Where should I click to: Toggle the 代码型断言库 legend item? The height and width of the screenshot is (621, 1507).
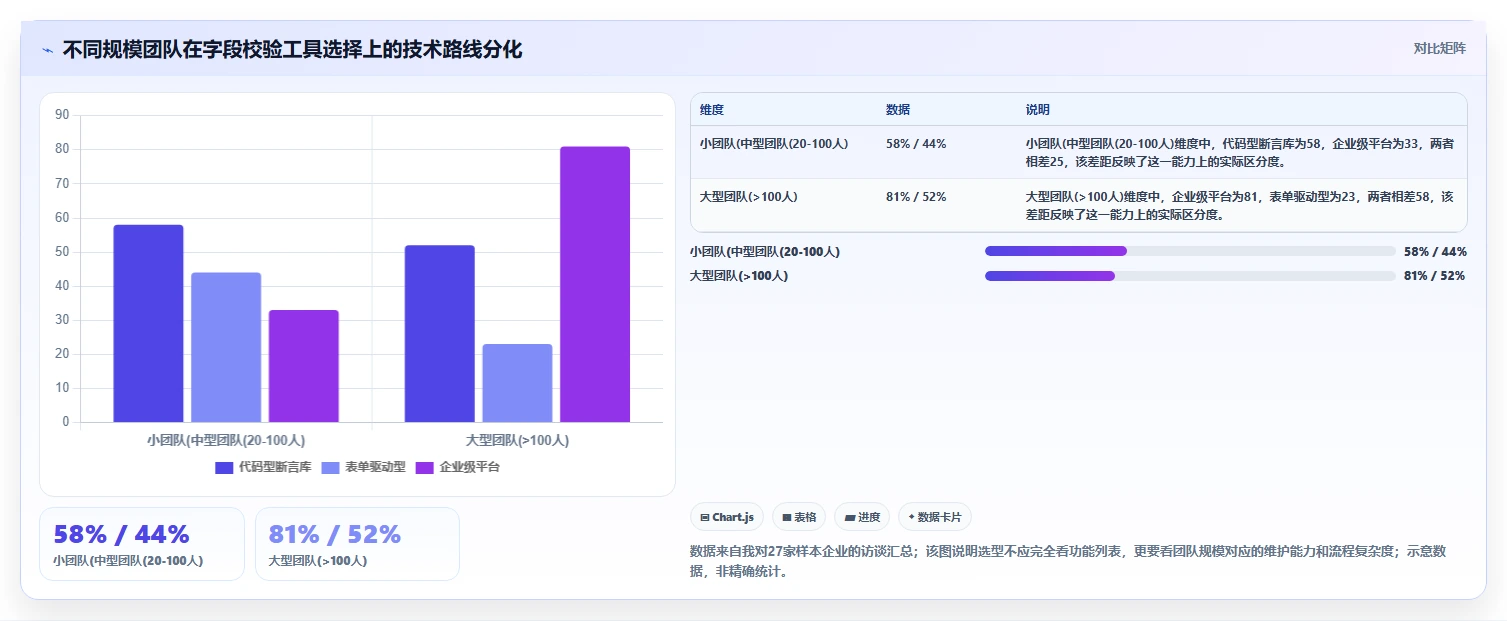coord(264,467)
